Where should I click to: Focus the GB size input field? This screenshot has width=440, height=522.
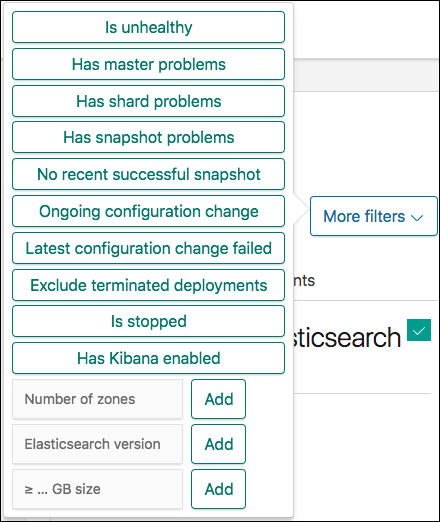tap(97, 489)
